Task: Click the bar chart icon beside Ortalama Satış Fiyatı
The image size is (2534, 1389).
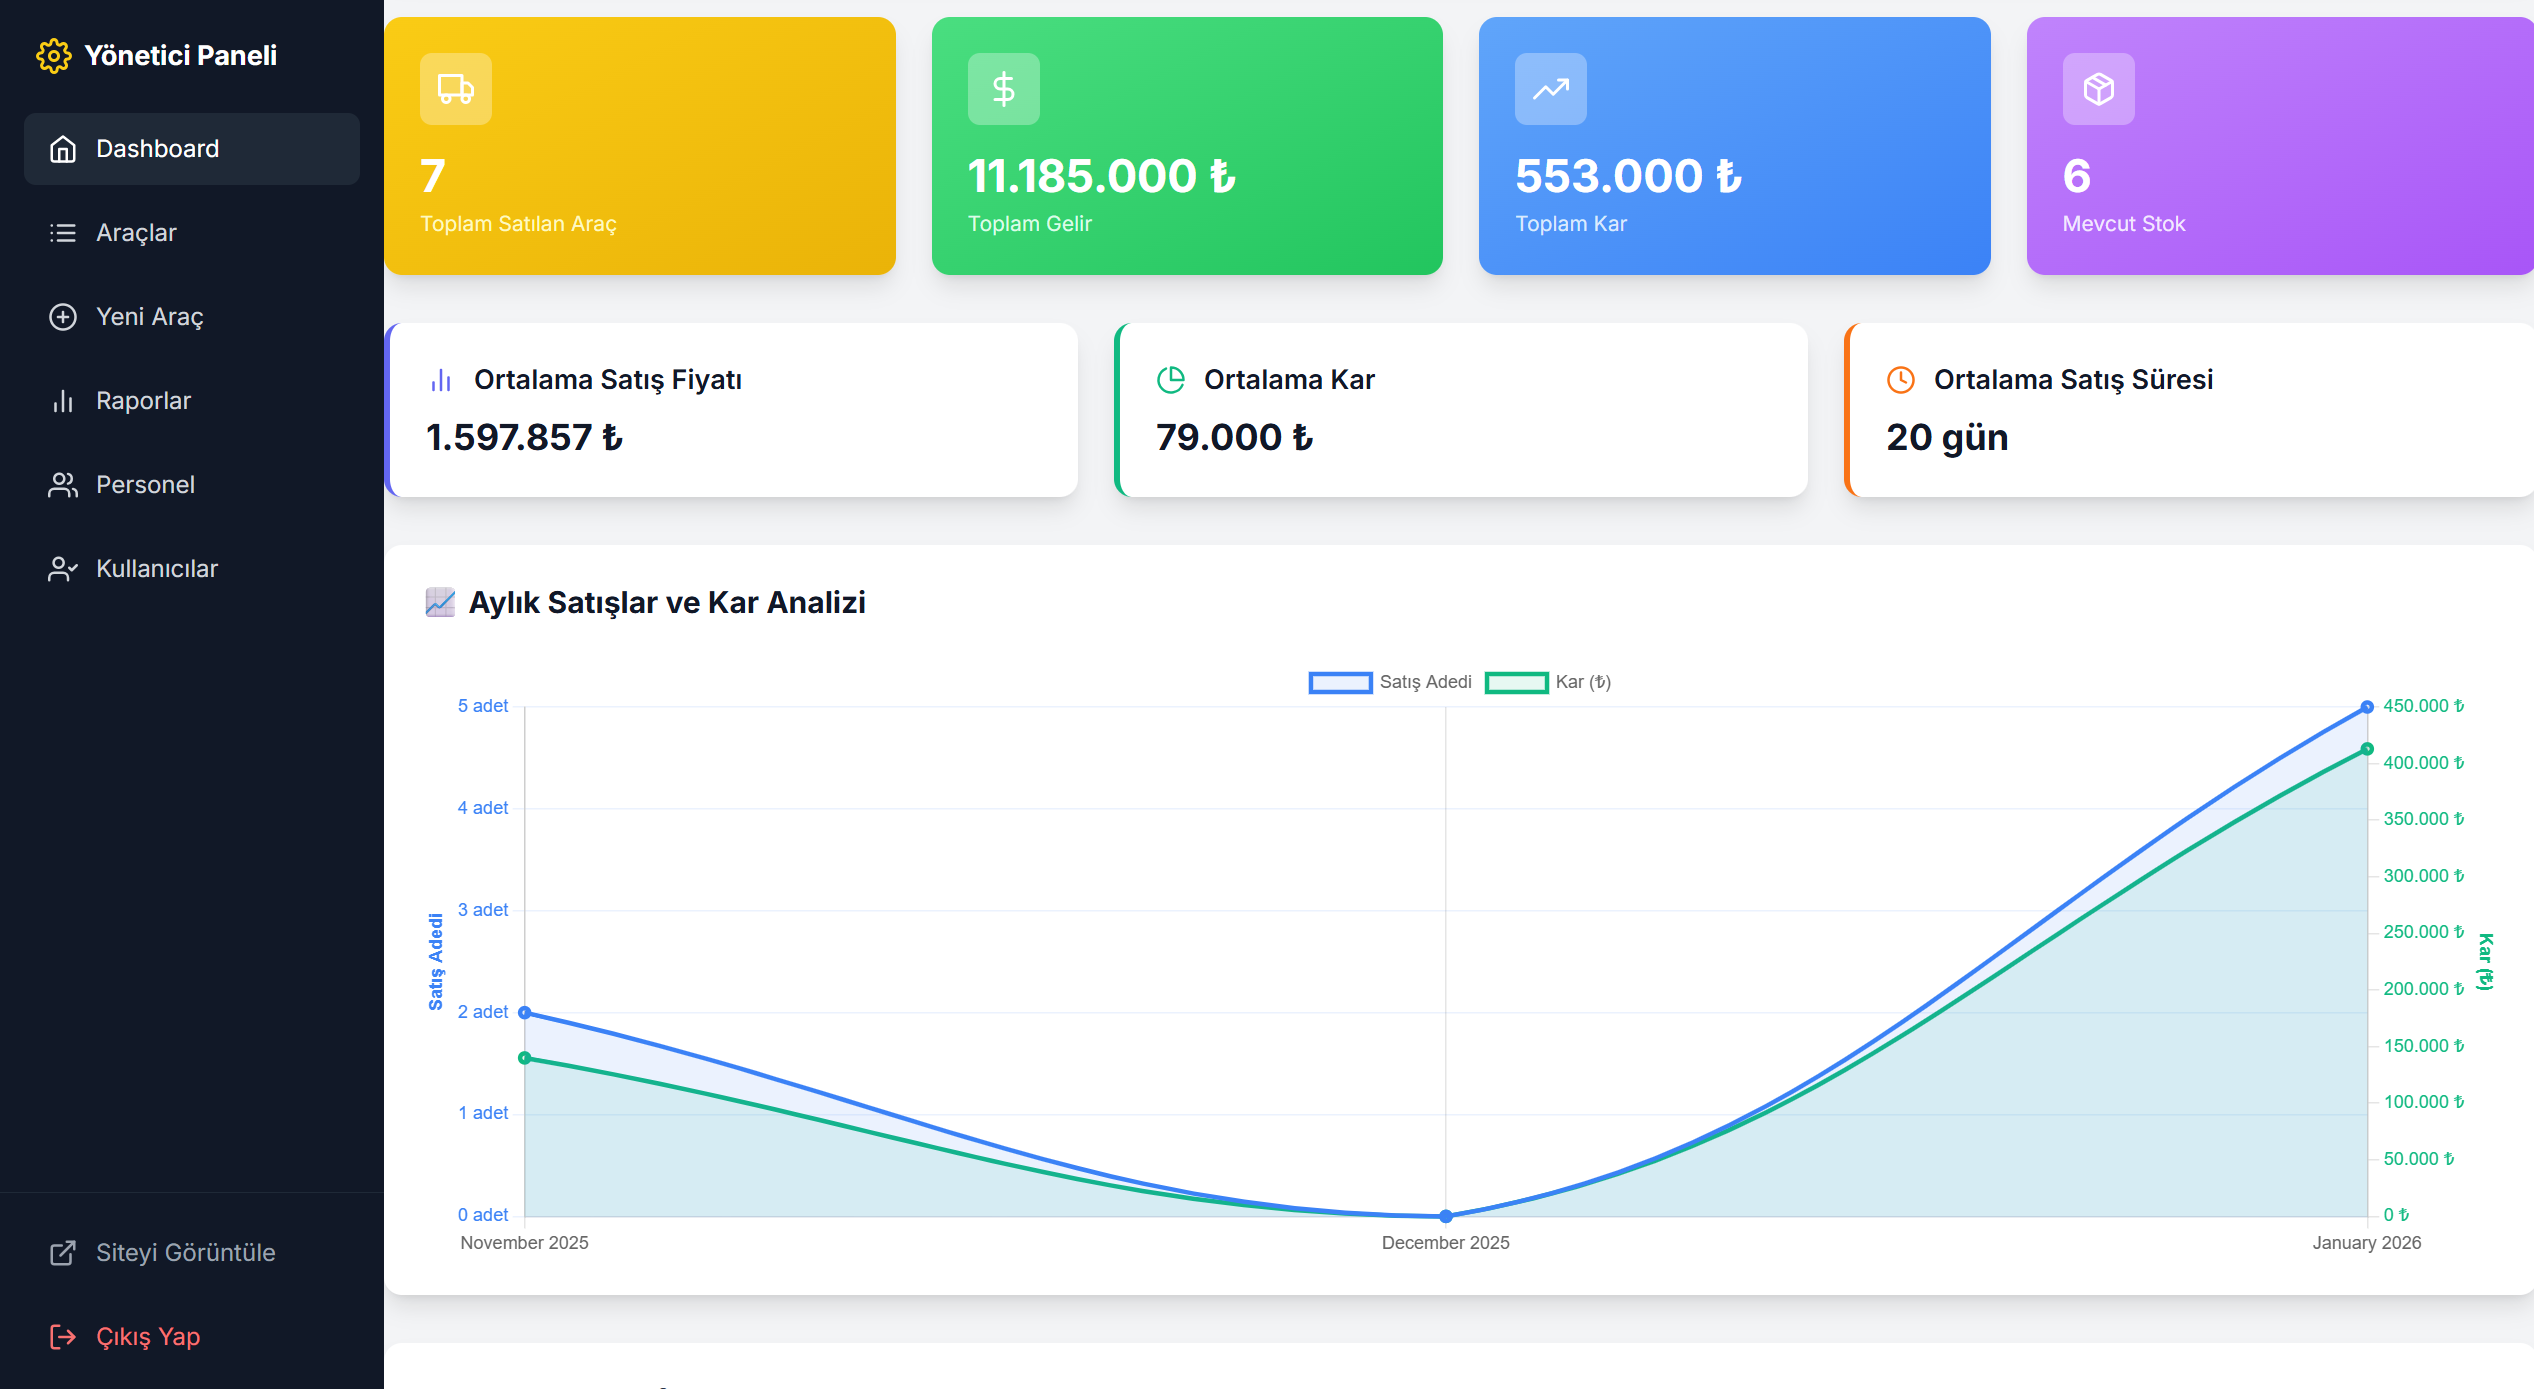Action: click(441, 380)
